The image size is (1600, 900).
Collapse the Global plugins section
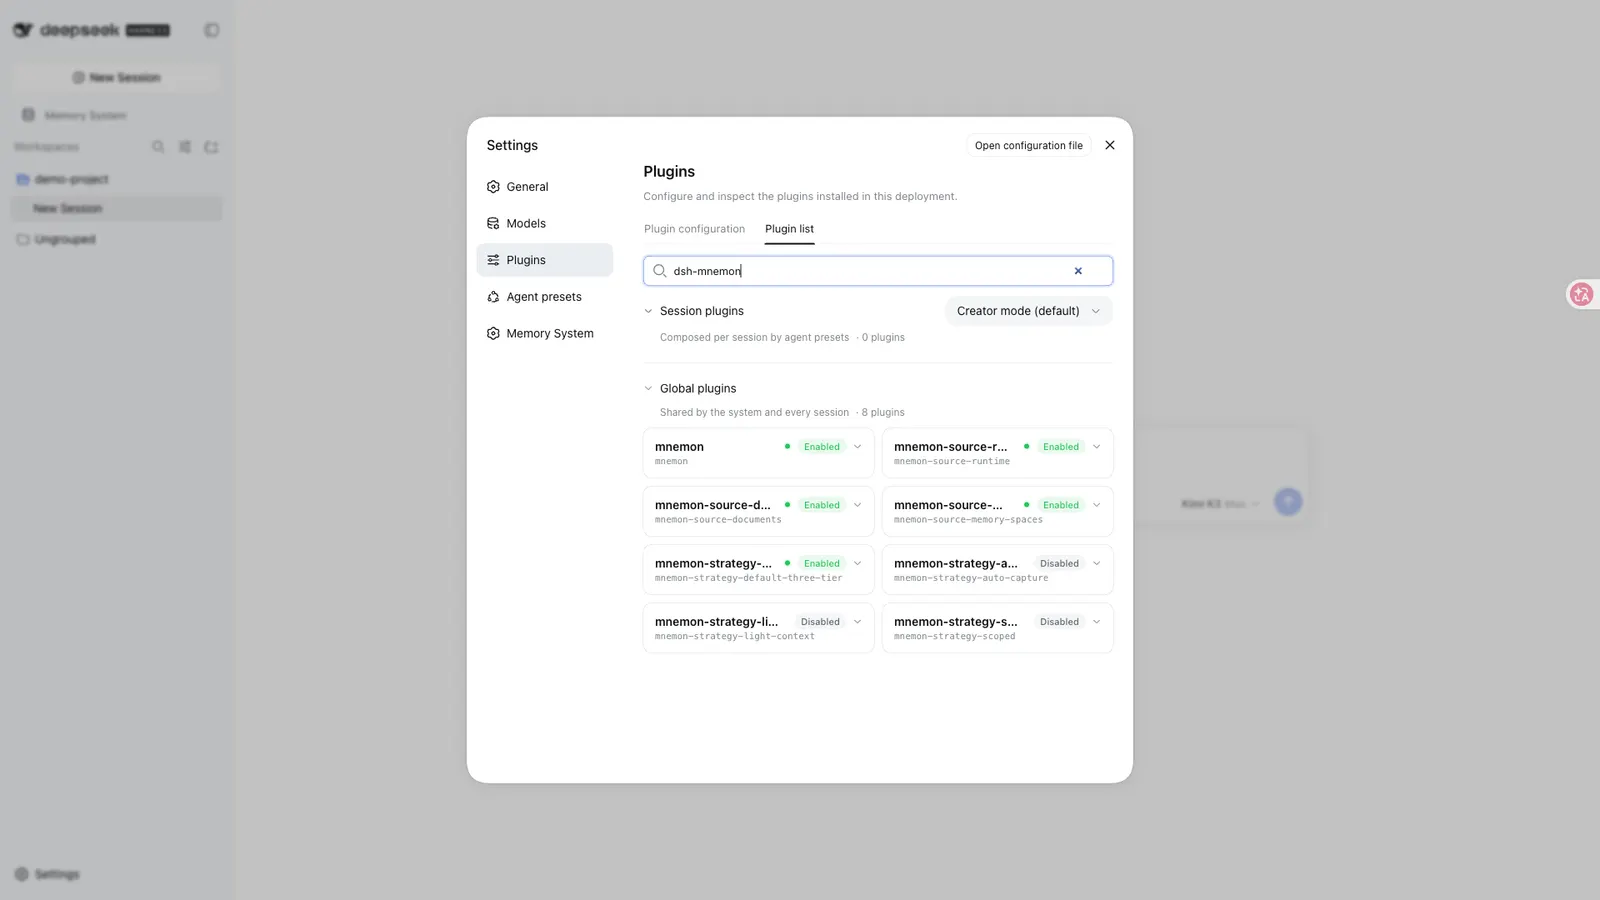click(648, 388)
